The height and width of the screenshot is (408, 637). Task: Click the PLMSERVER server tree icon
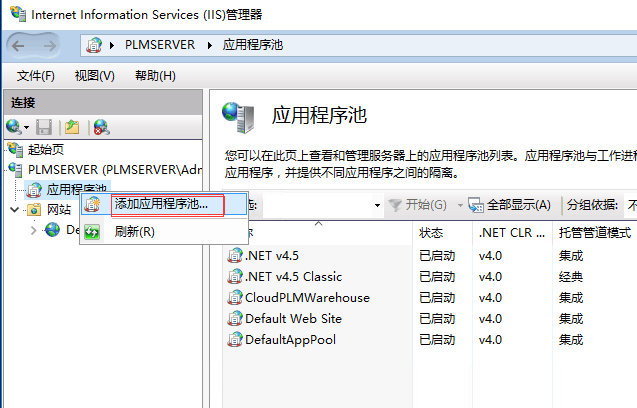[16, 169]
